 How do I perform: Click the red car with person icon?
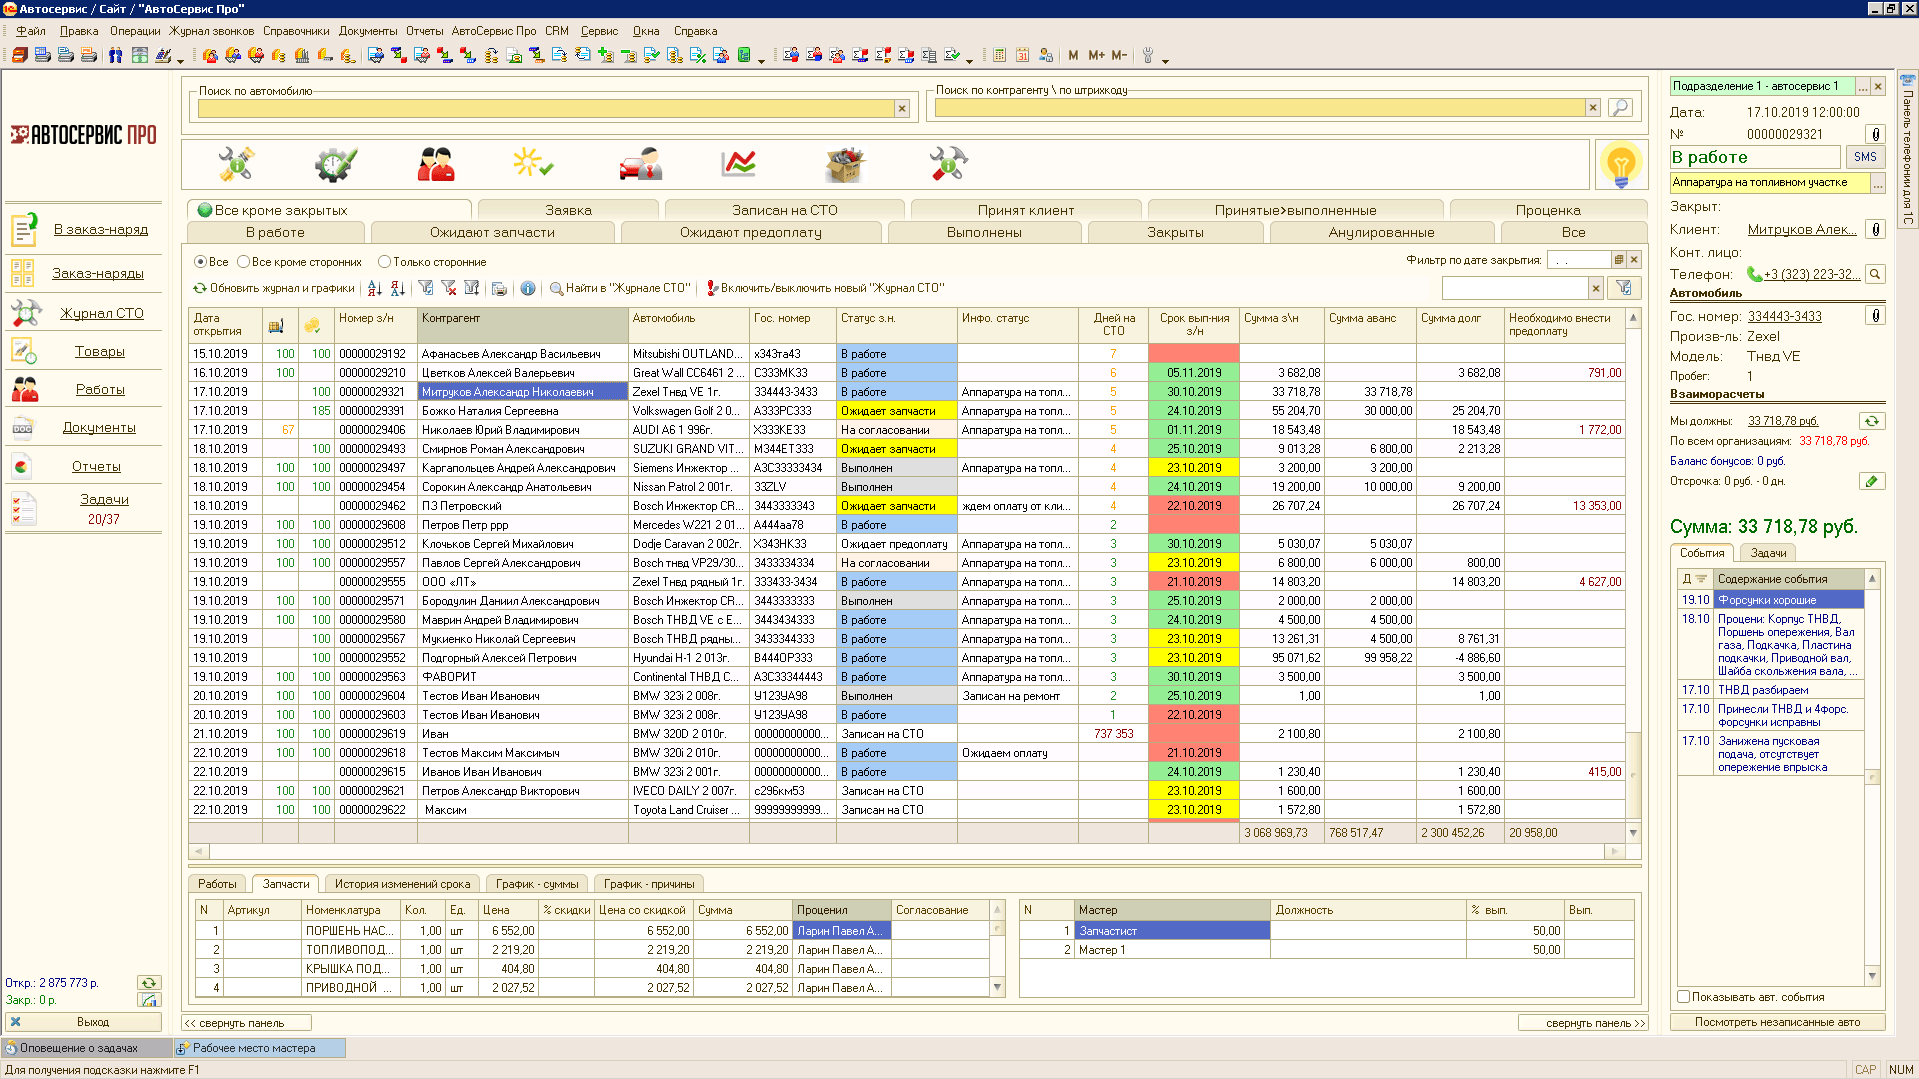coord(640,164)
